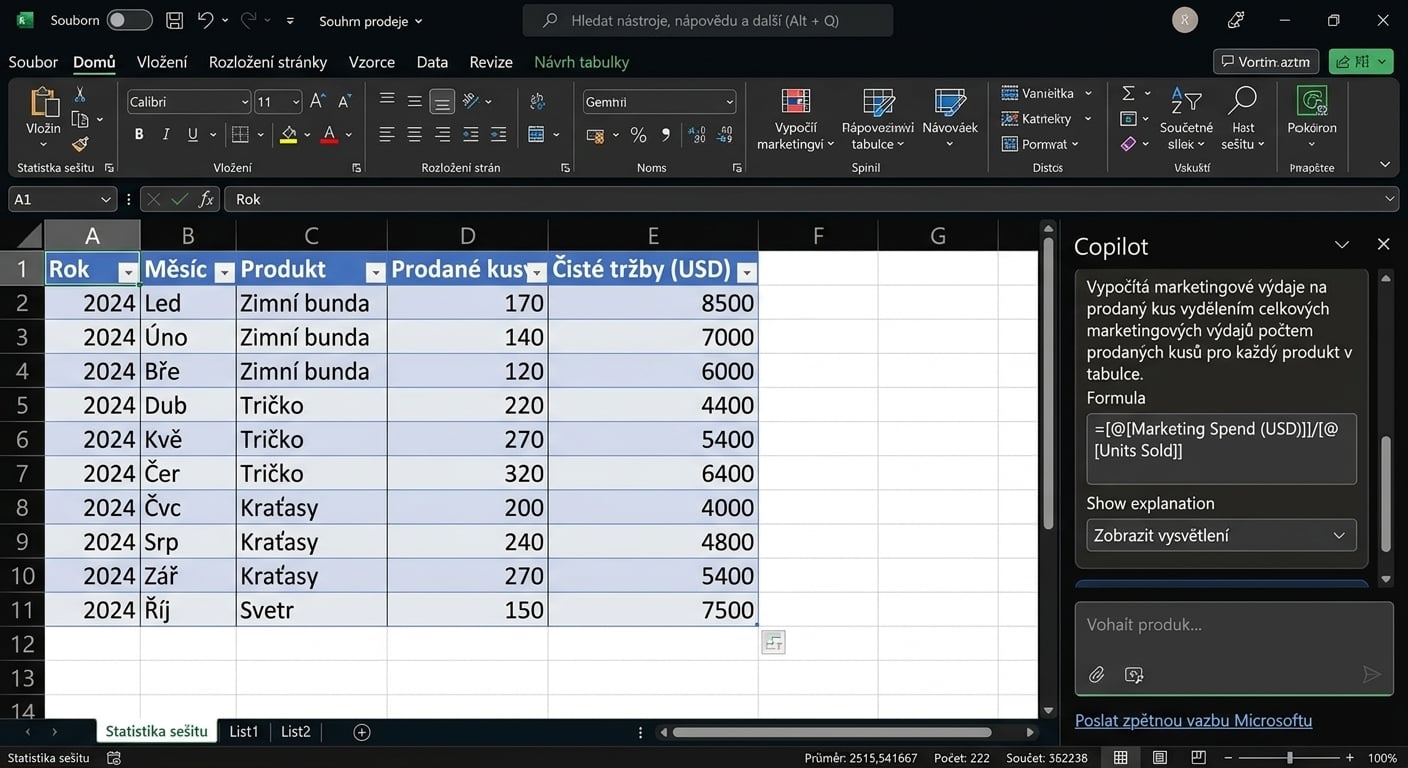Open the Rok column filter dropdown
This screenshot has width=1408, height=768.
click(x=127, y=271)
